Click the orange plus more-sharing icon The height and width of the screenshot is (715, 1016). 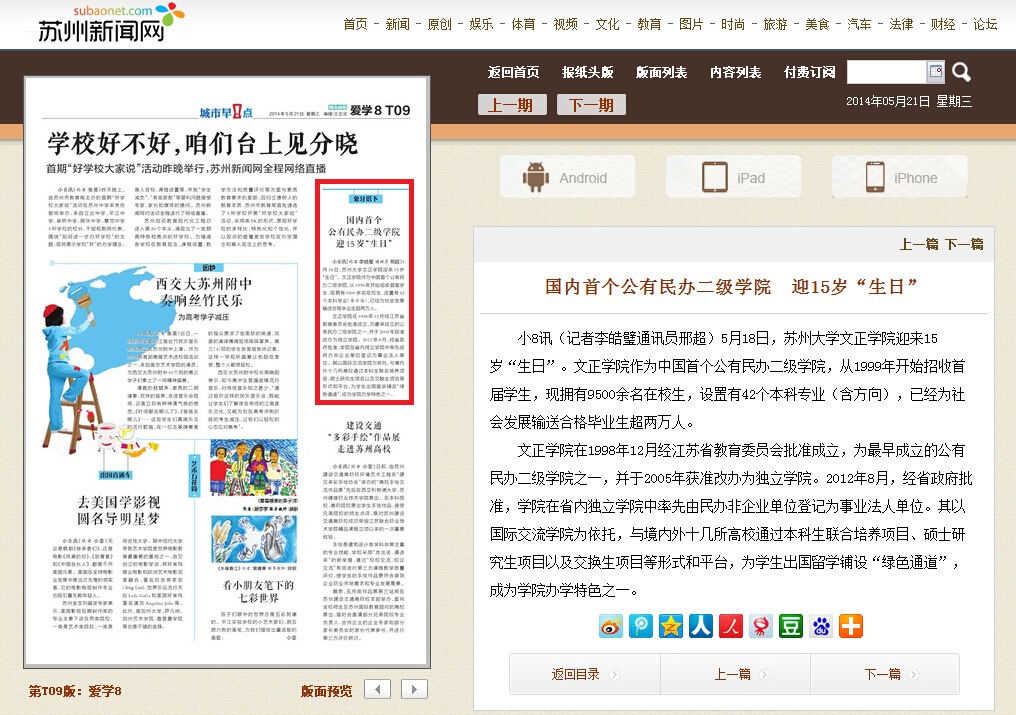(851, 626)
